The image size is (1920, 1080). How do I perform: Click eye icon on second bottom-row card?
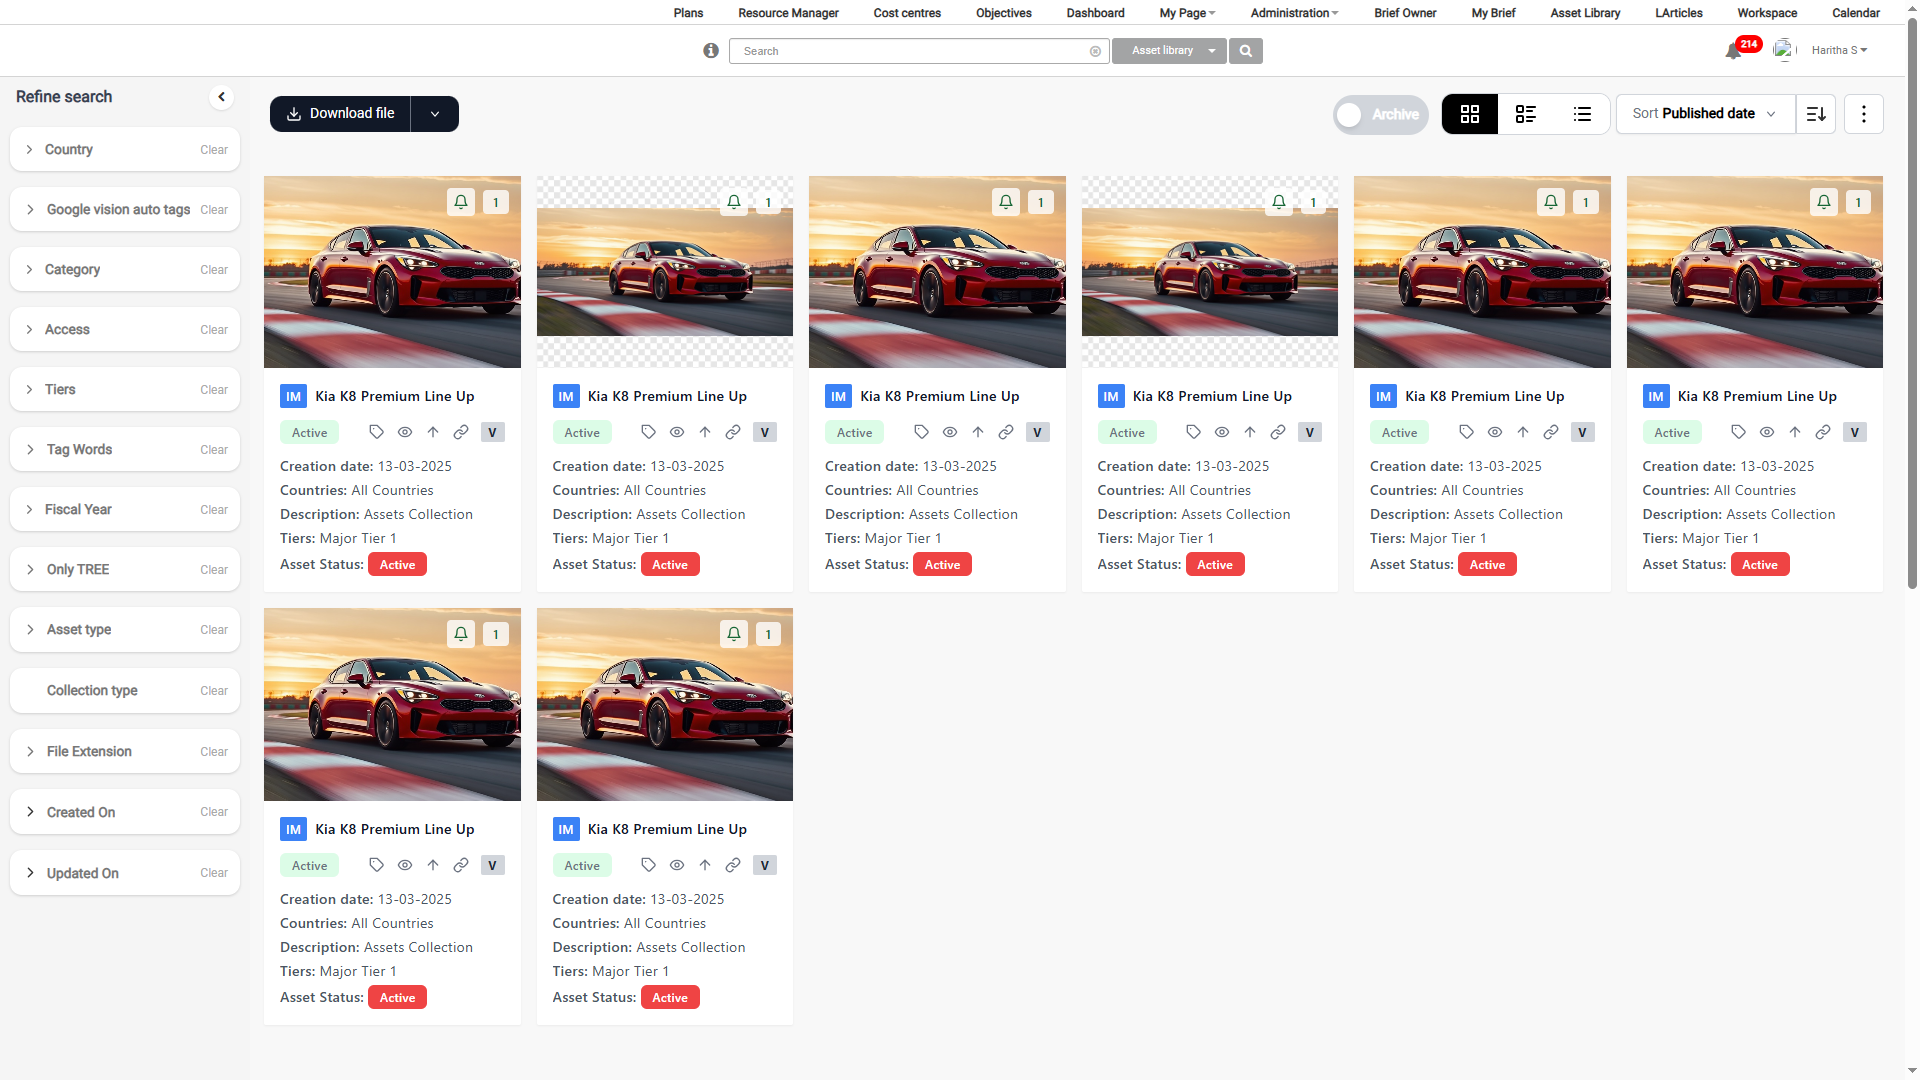(677, 865)
